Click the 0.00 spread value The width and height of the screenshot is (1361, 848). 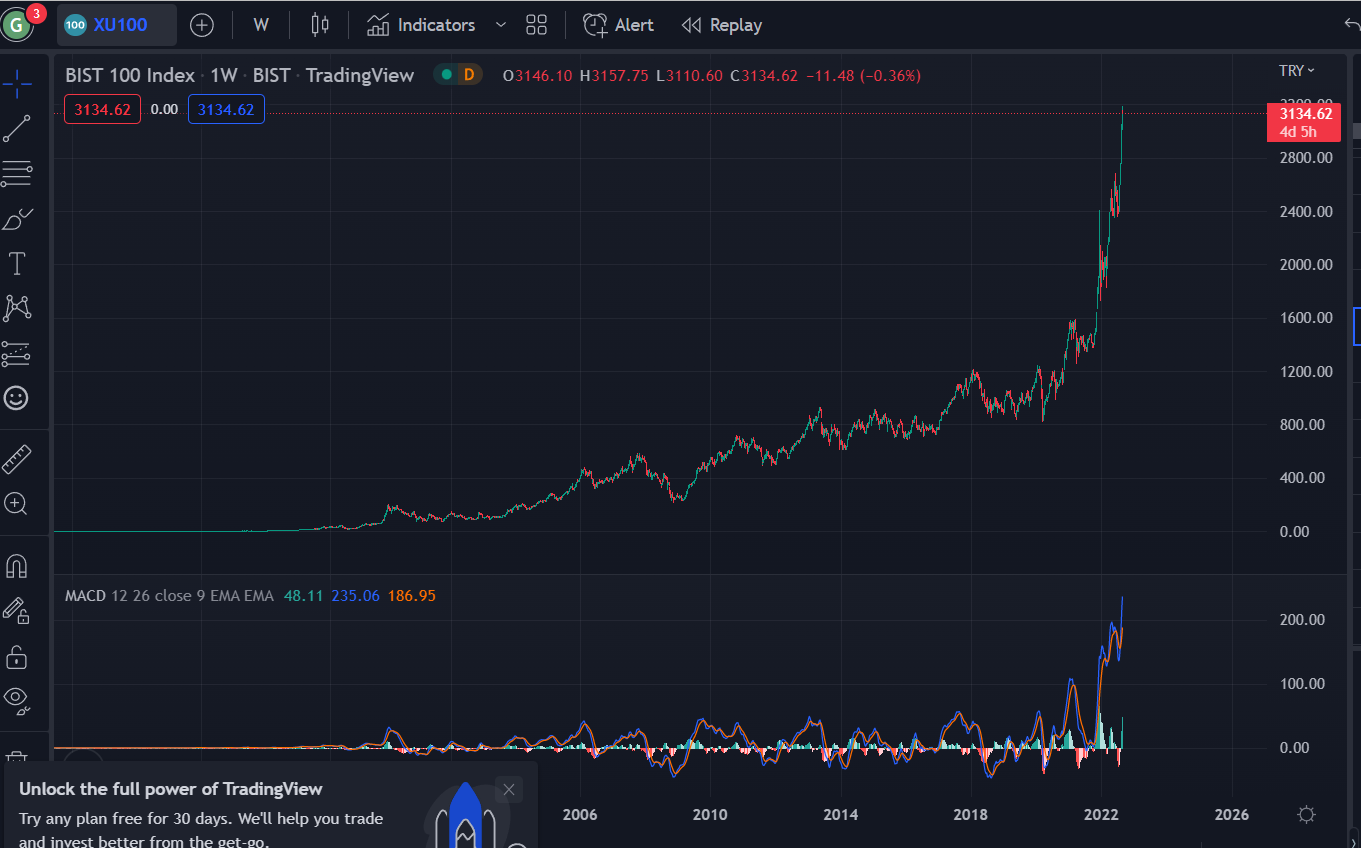coord(164,110)
